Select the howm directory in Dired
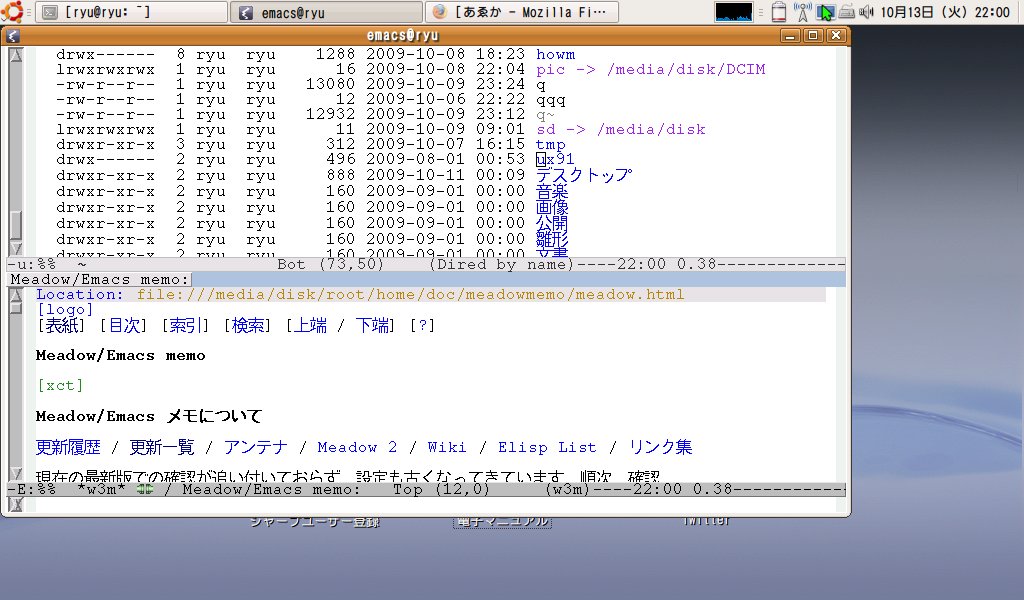 [x=556, y=54]
